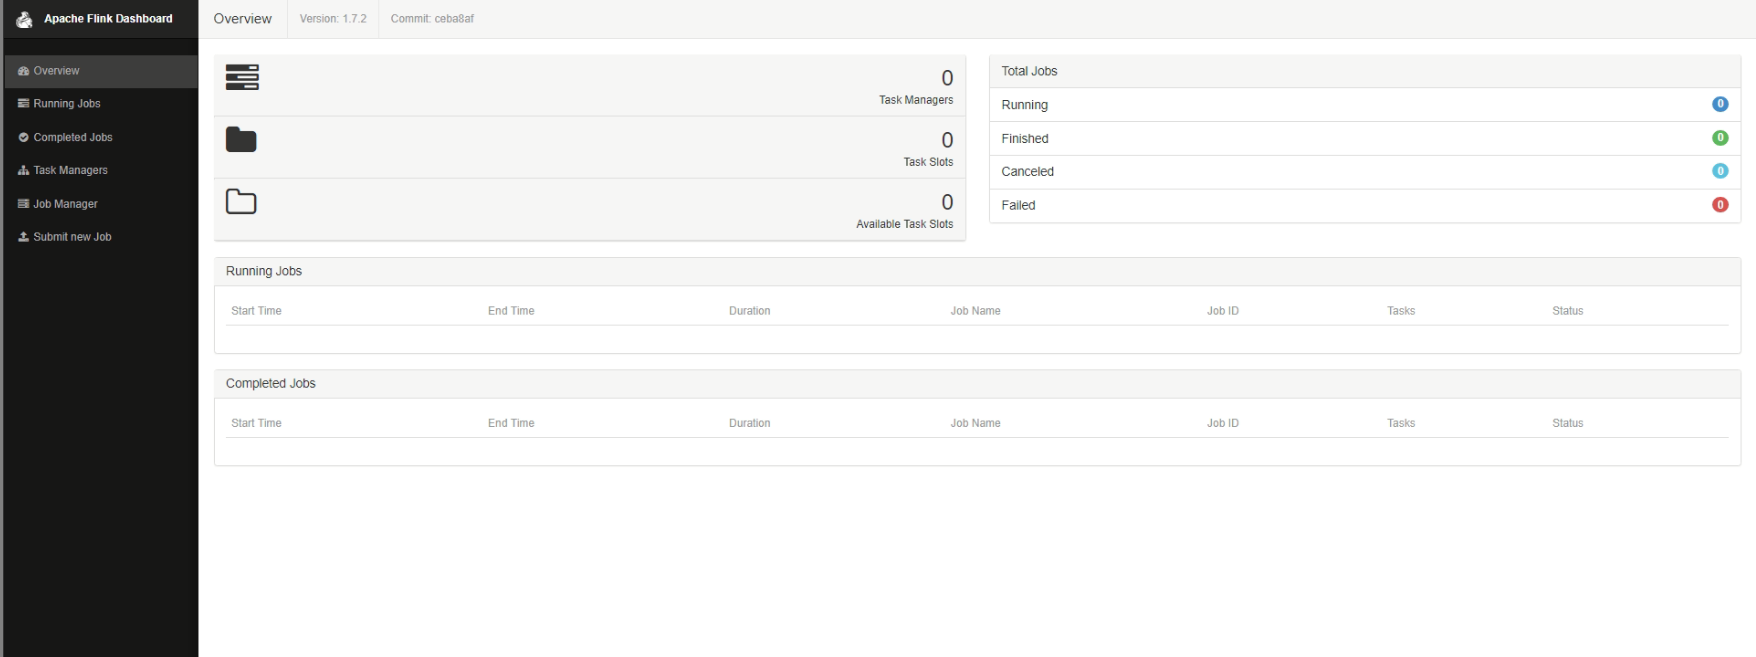The image size is (1756, 657).
Task: Click Status column in Running Jobs
Action: (1567, 311)
